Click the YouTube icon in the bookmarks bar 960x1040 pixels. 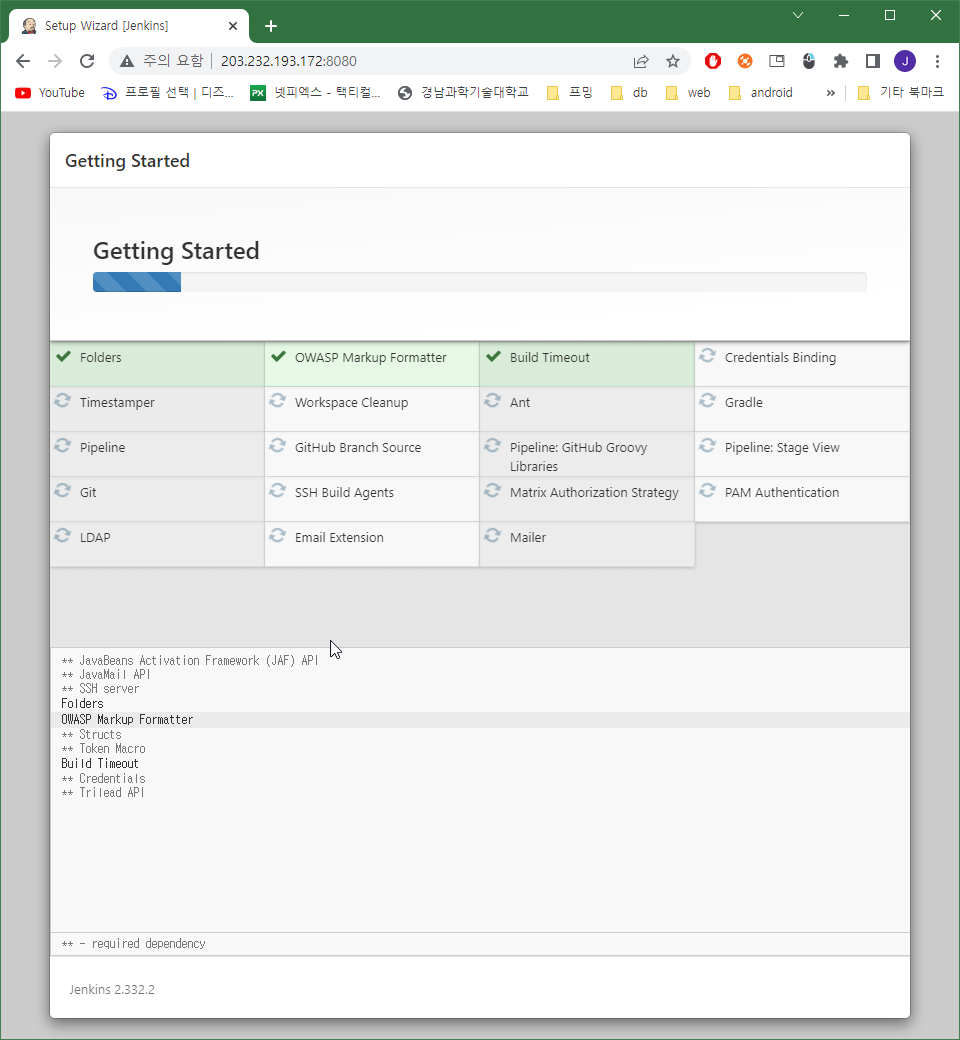(x=22, y=92)
